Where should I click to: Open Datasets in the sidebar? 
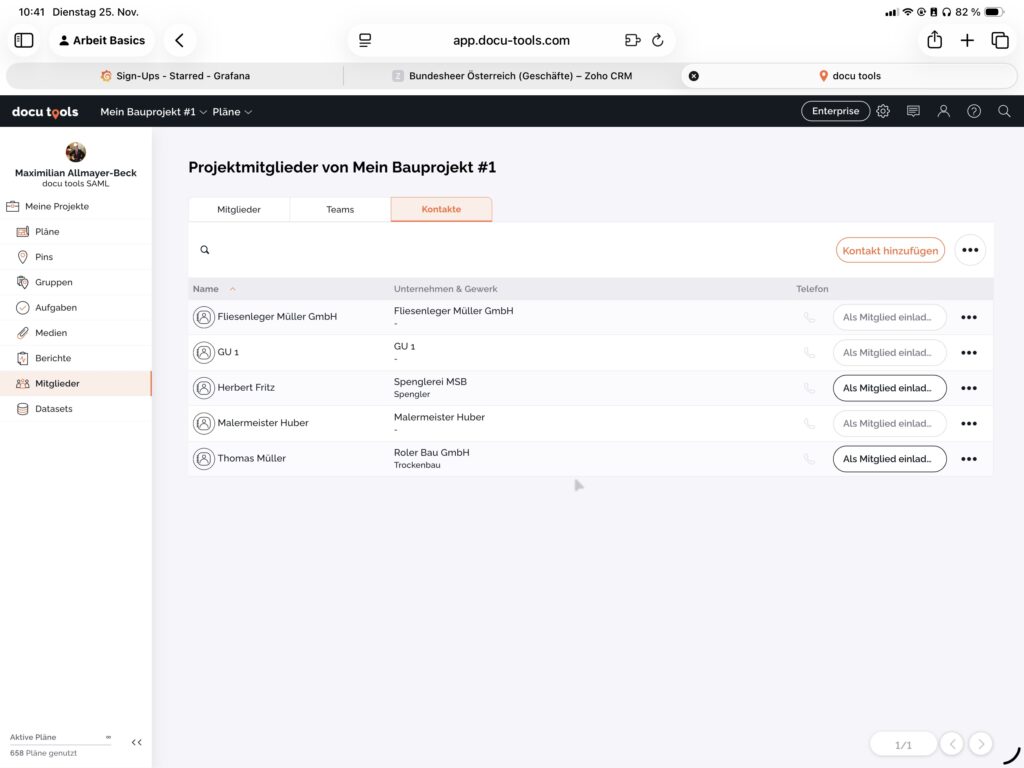[x=54, y=409]
